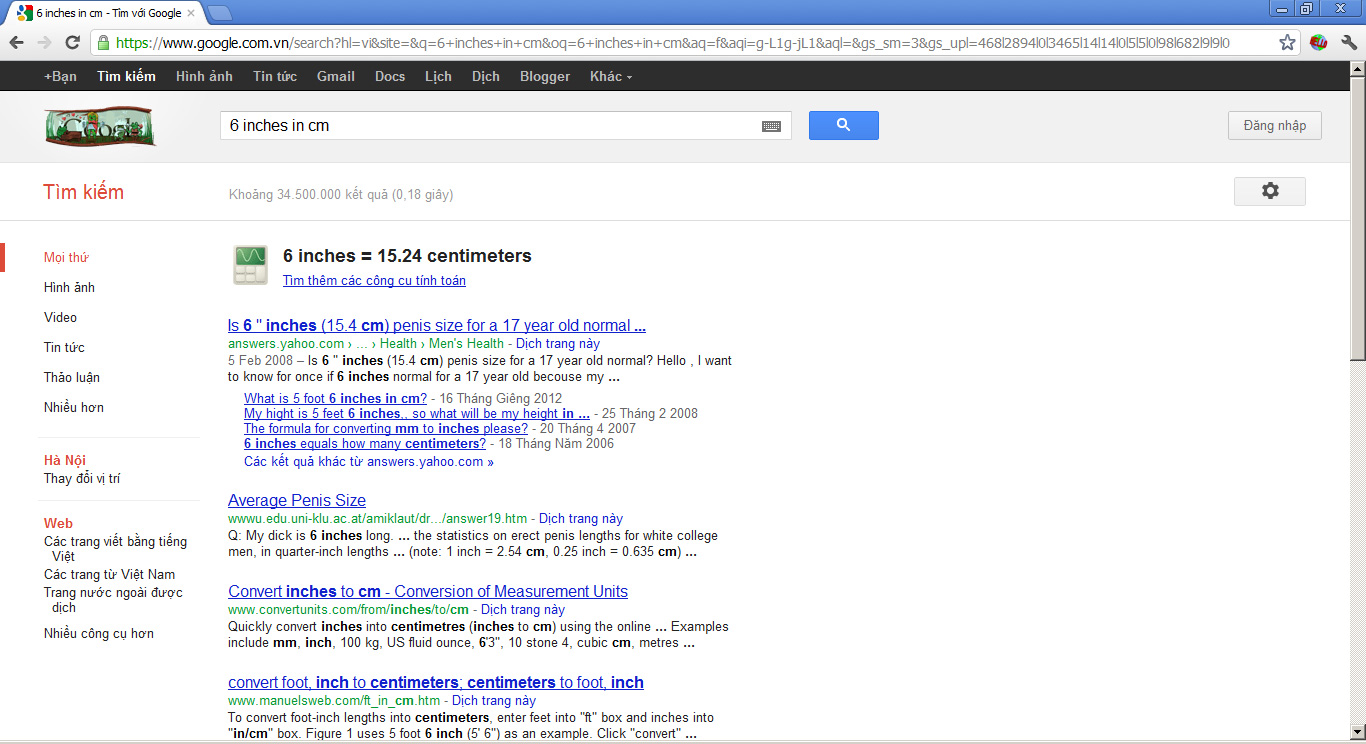Image resolution: width=1366 pixels, height=744 pixels.
Task: Open Dịch from the top bar
Action: [x=486, y=76]
